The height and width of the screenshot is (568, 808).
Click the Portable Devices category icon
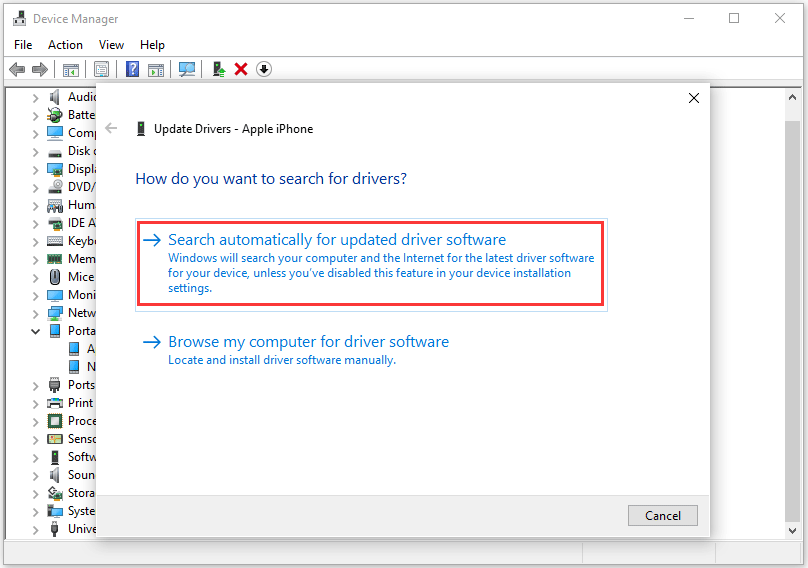coord(55,330)
